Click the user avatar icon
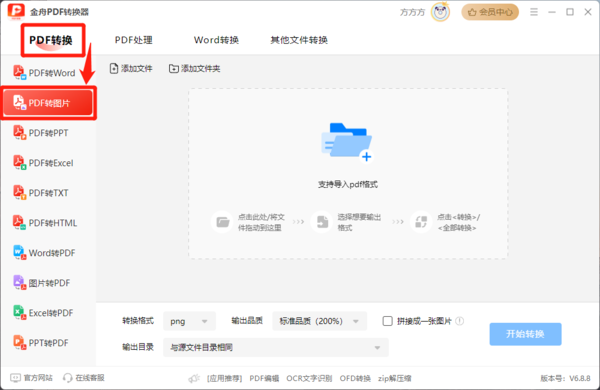Screen dimensions: 600x390 pyautogui.click(x=440, y=12)
